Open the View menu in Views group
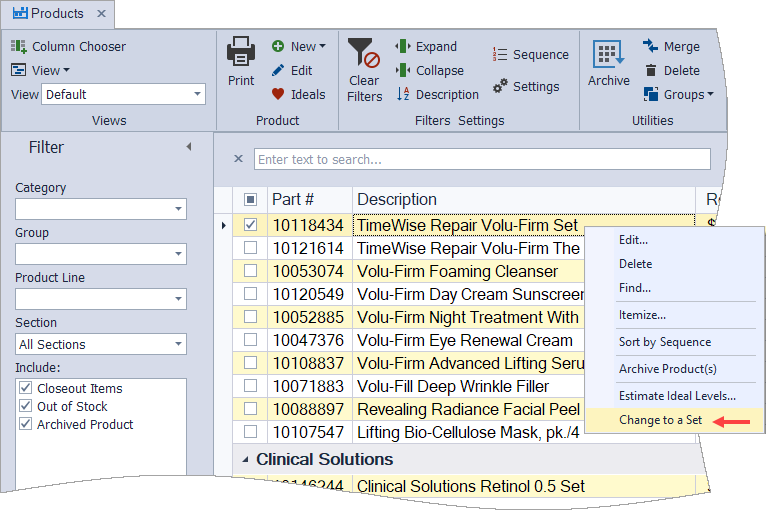Screen dimensions: 766x510 (40, 70)
